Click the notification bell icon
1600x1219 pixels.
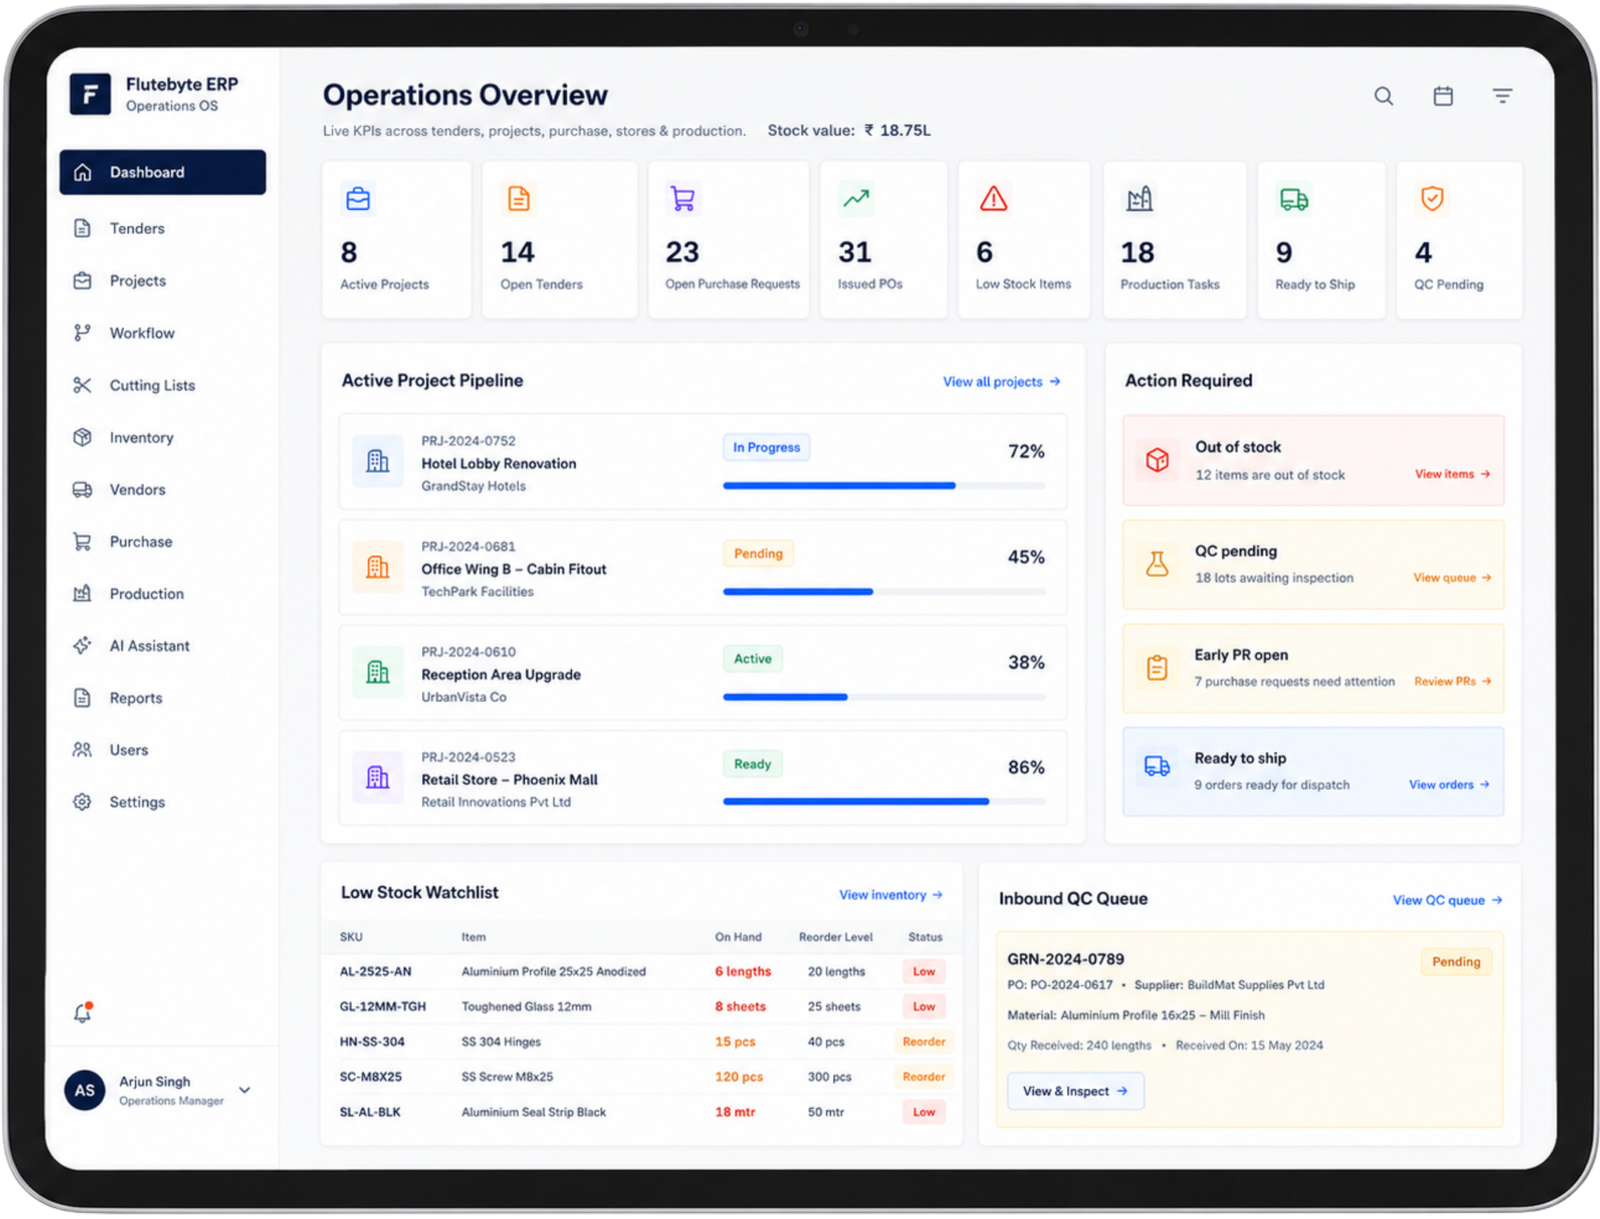tap(83, 1013)
